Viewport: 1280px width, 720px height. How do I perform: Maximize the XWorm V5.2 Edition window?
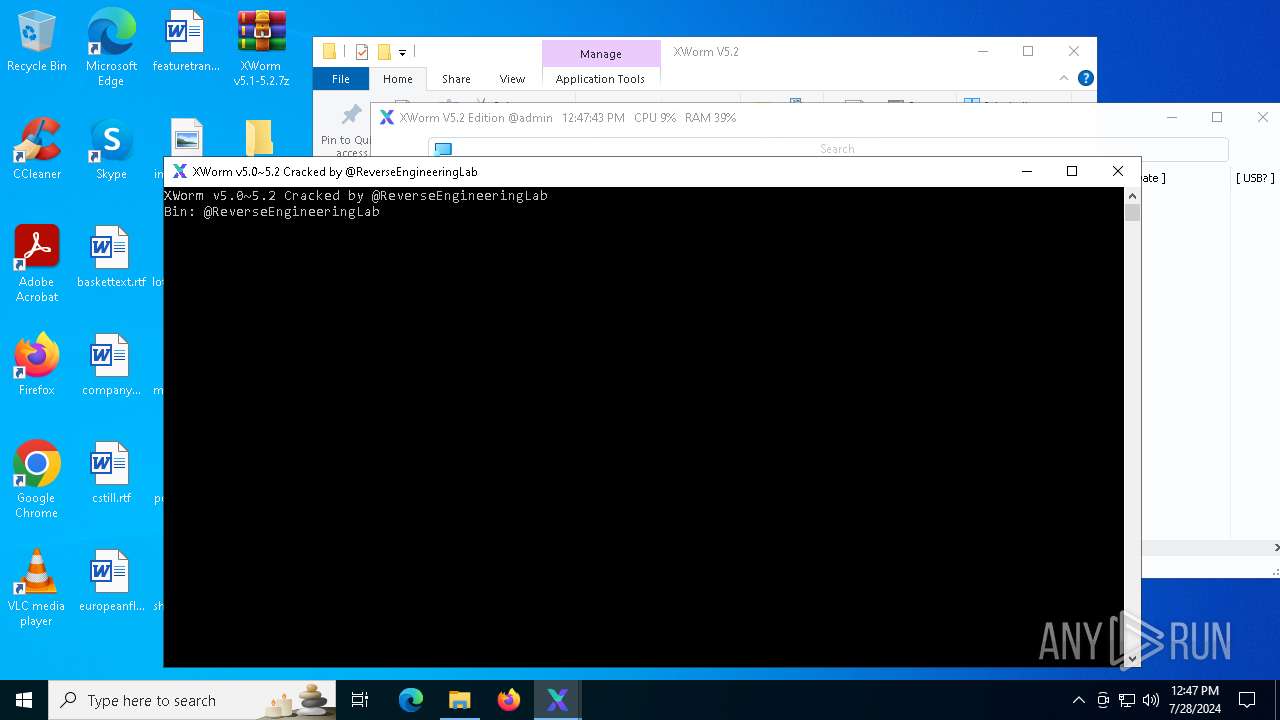pyautogui.click(x=1217, y=117)
